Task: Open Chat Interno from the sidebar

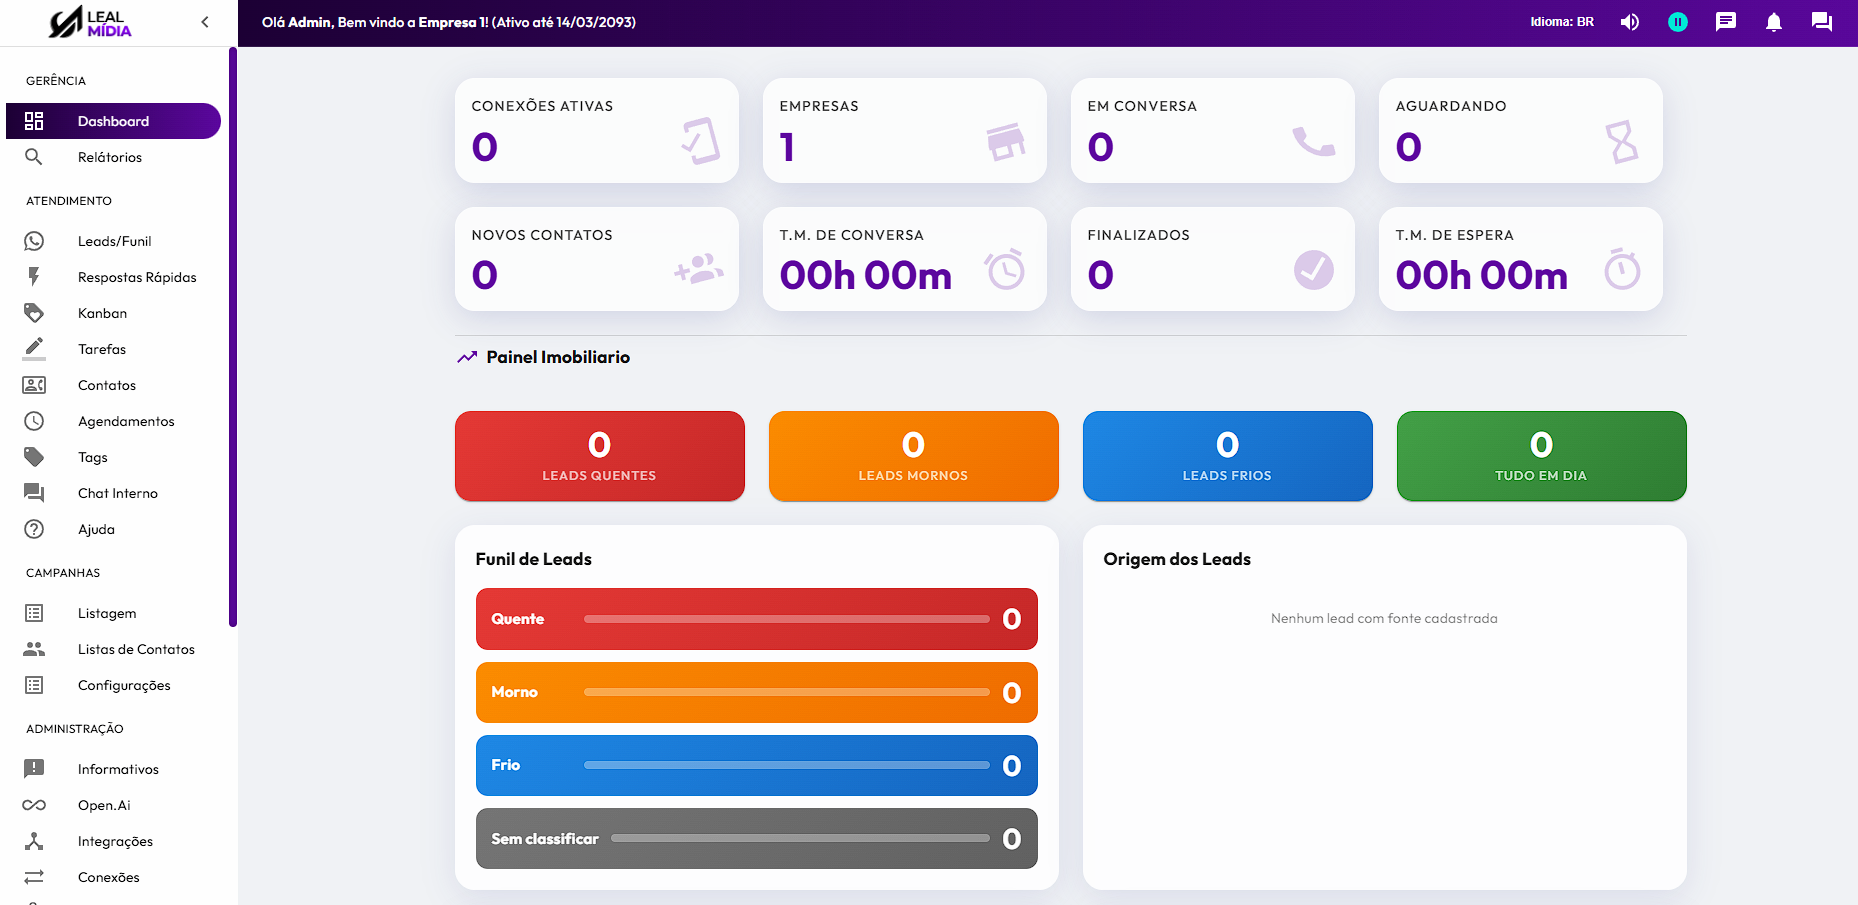Action: point(118,493)
